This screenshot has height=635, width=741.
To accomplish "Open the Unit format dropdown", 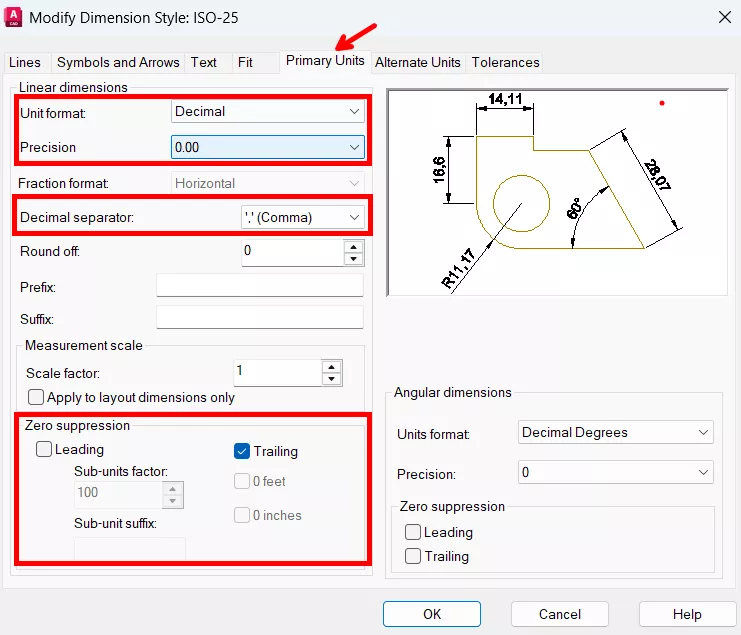I will click(x=267, y=112).
